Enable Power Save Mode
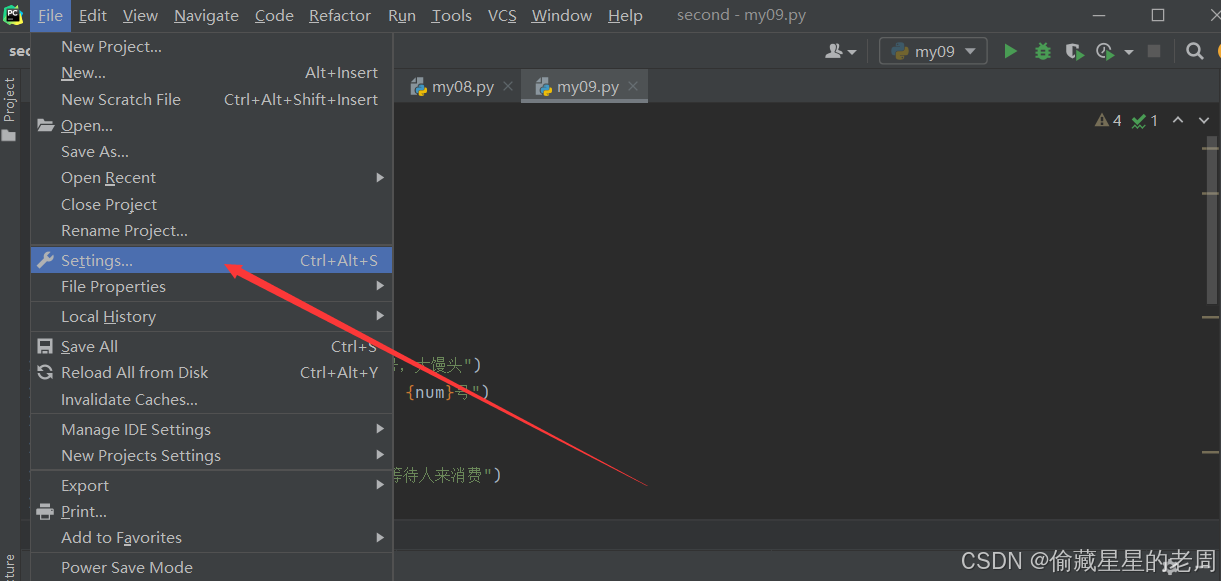Viewport: 1221px width, 581px height. 126,567
